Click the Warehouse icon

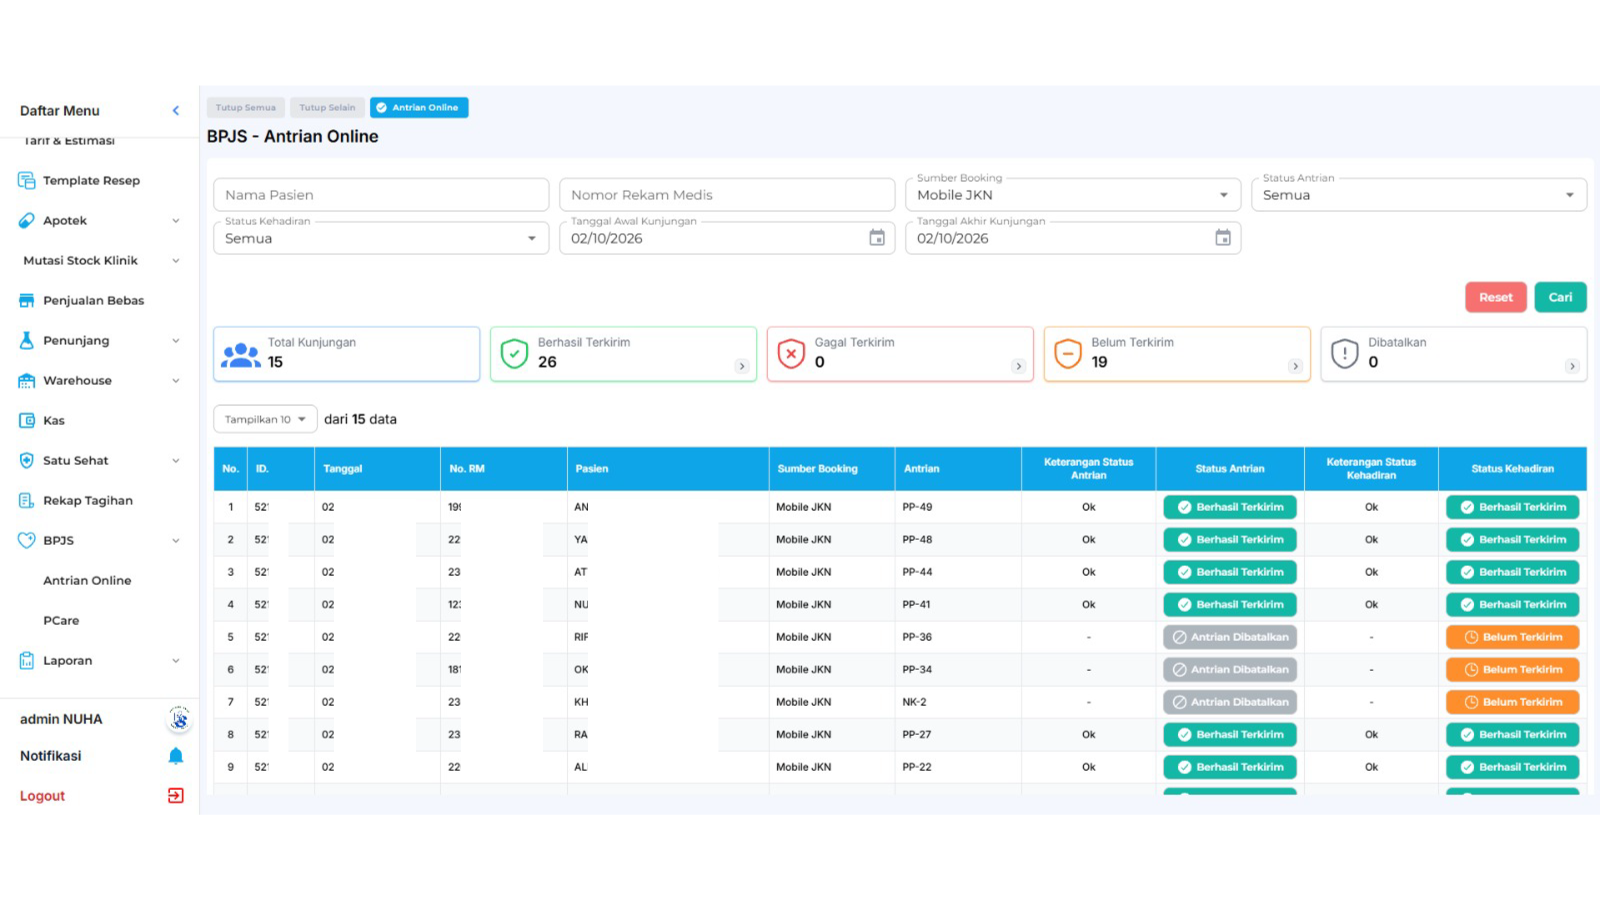27,381
